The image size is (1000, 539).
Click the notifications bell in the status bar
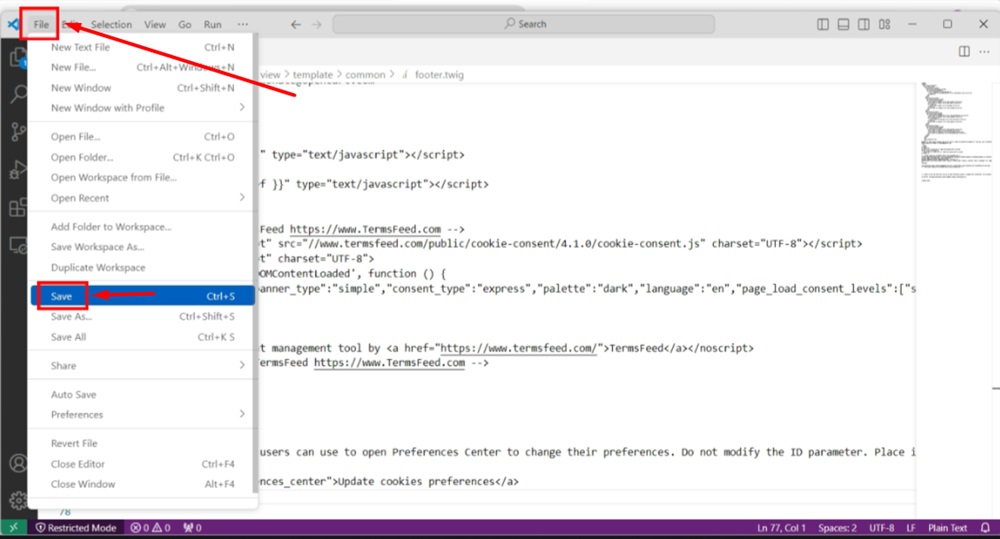985,528
